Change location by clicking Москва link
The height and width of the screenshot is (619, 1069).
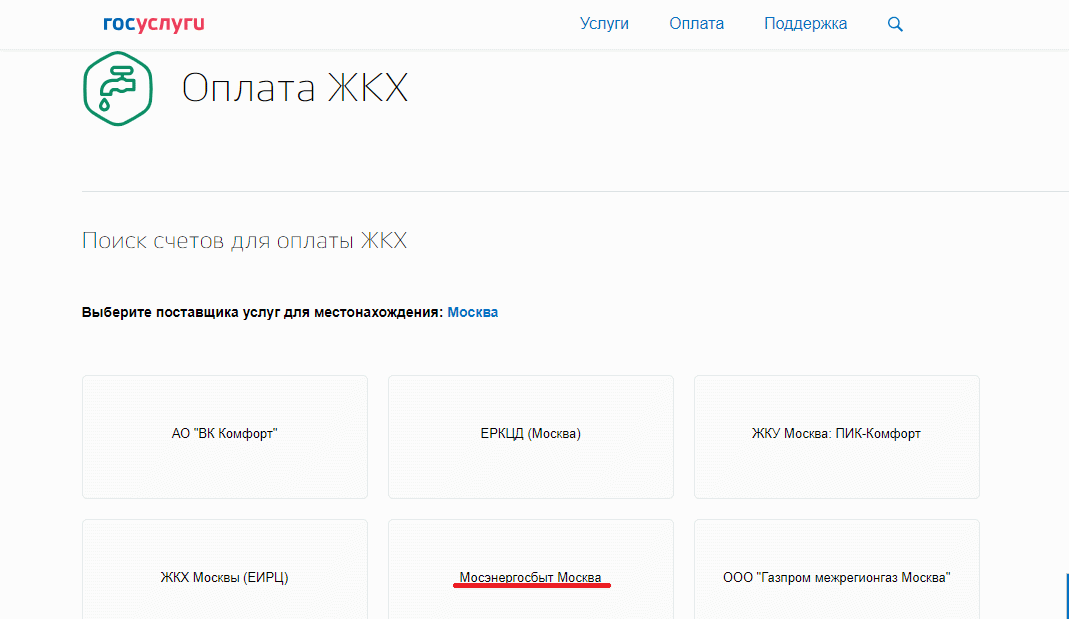pyautogui.click(x=472, y=312)
